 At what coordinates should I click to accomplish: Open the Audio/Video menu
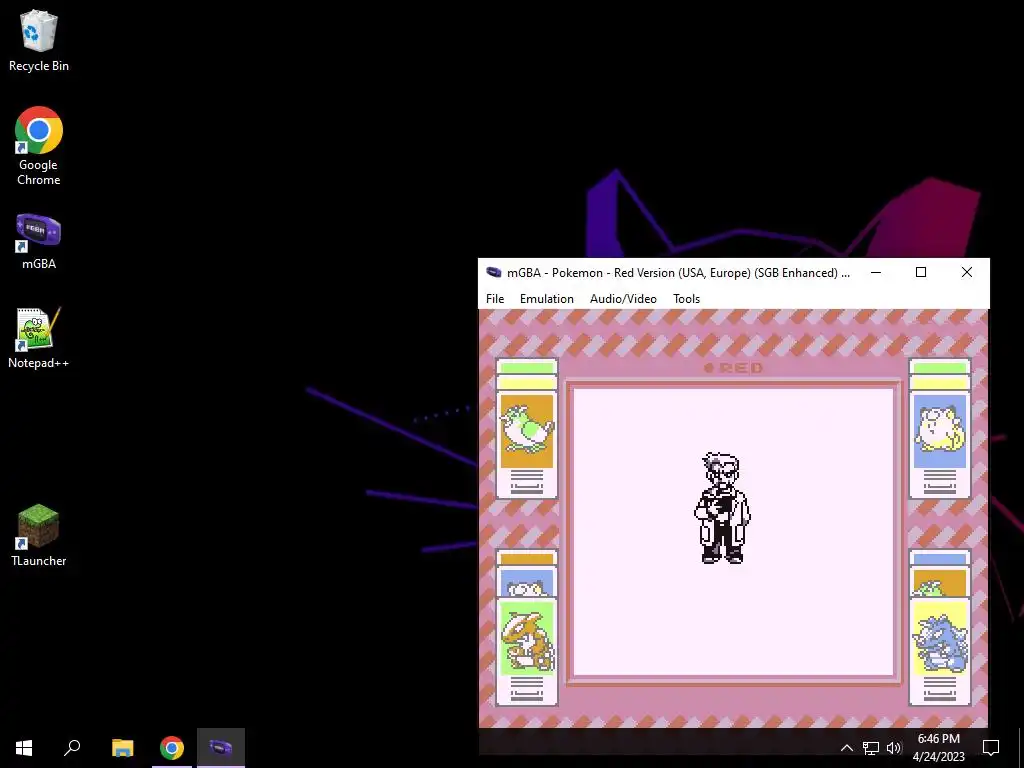point(623,298)
